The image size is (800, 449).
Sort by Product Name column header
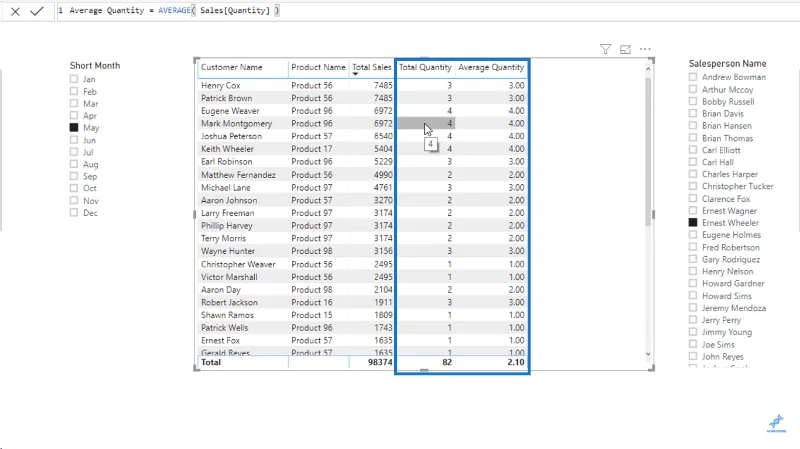(x=318, y=67)
